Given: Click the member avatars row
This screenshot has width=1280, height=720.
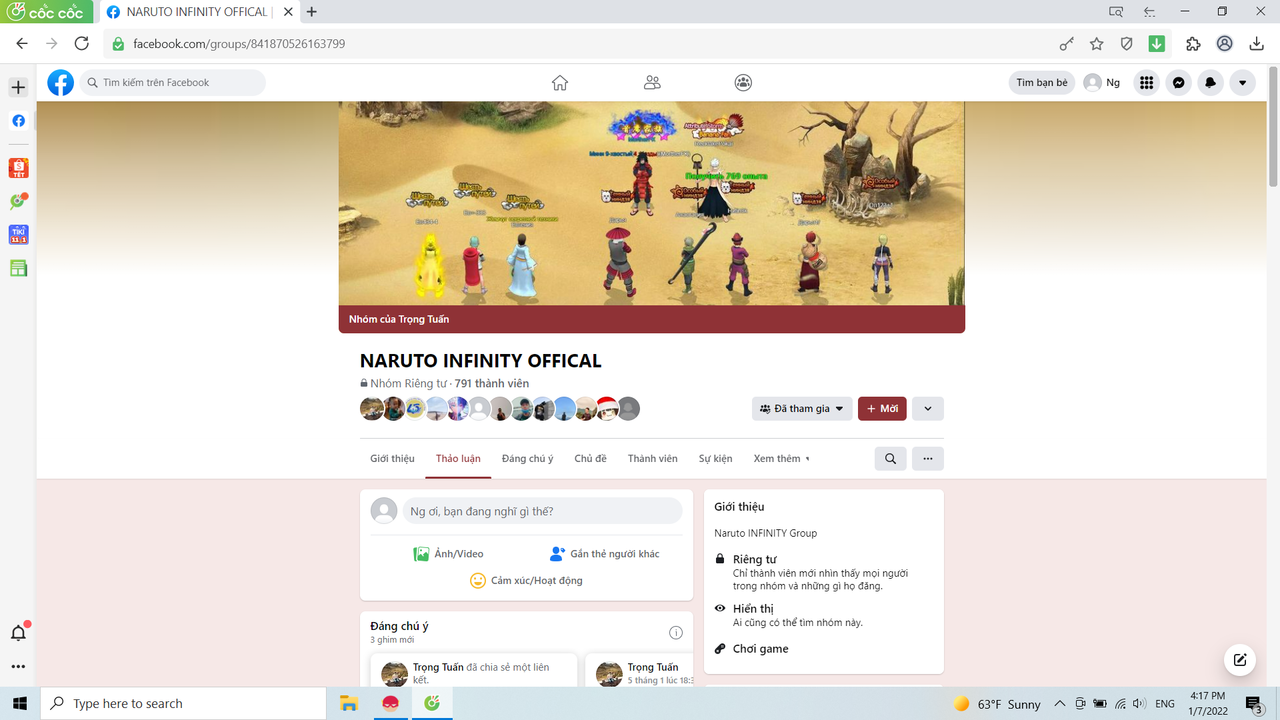Looking at the screenshot, I should click(500, 408).
